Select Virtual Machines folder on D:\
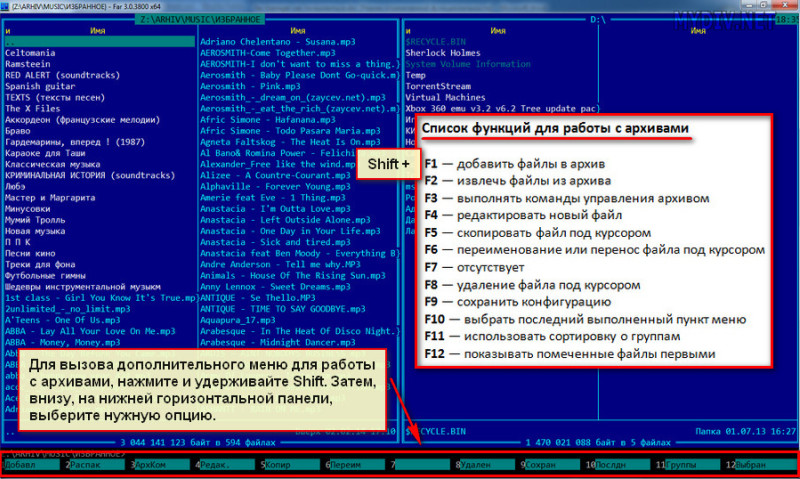 (x=445, y=97)
